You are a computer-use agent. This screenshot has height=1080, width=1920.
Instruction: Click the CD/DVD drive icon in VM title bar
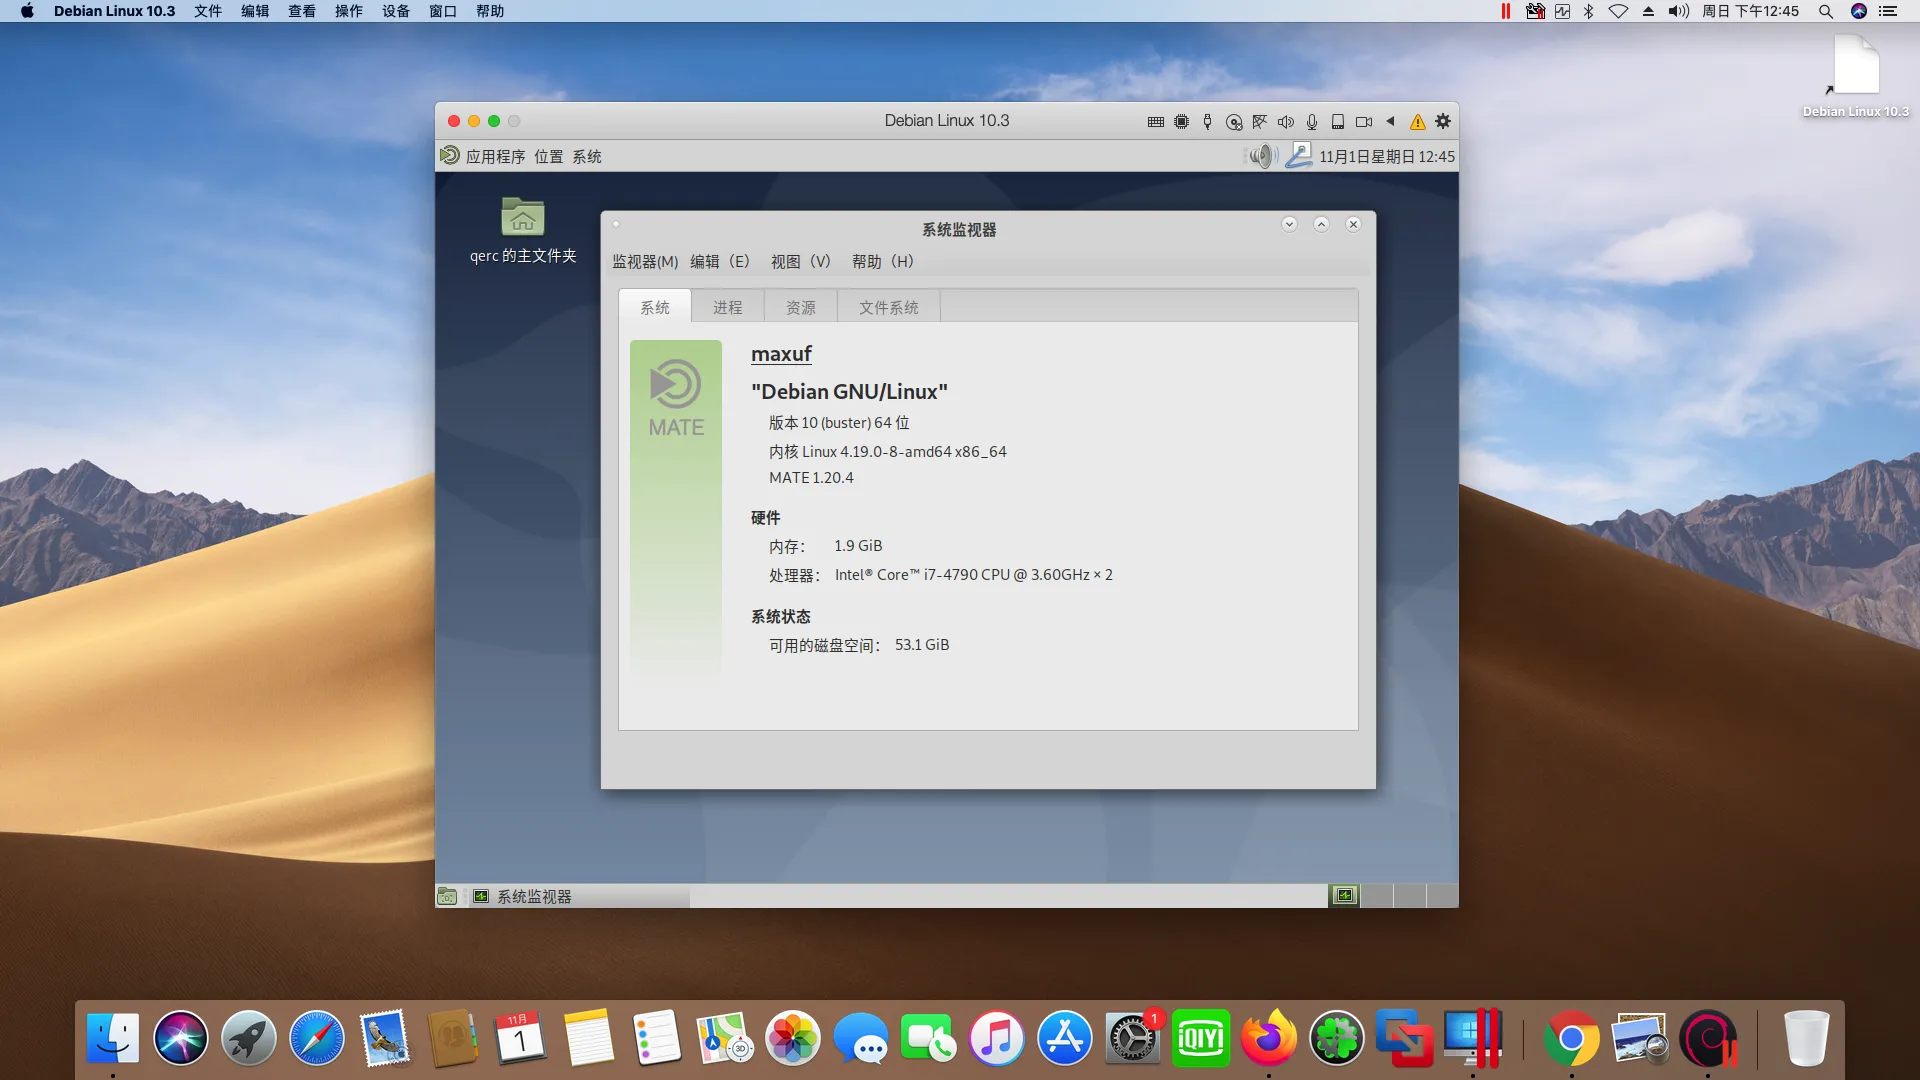pyautogui.click(x=1234, y=122)
